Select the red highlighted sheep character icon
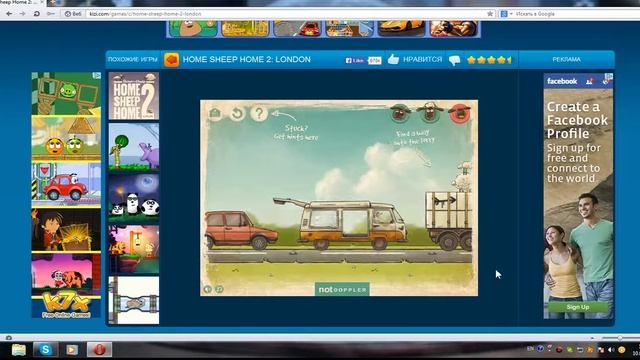Viewport: 640px width, 360px height. (x=460, y=113)
